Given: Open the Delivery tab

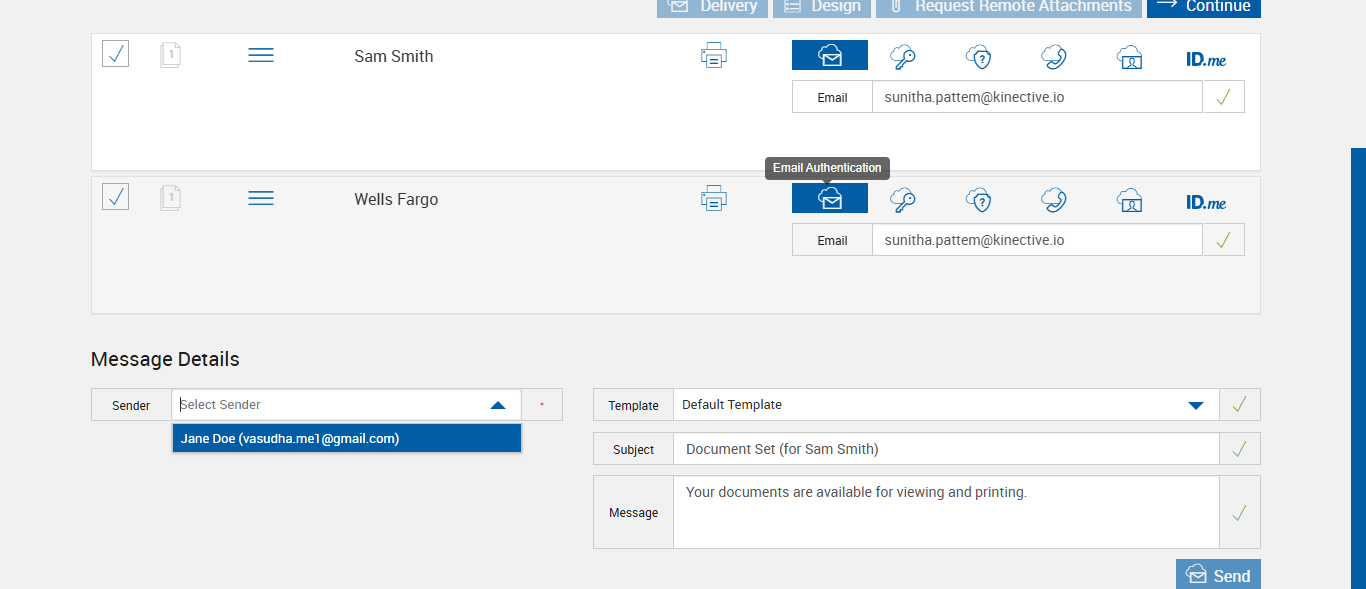Looking at the screenshot, I should (712, 7).
